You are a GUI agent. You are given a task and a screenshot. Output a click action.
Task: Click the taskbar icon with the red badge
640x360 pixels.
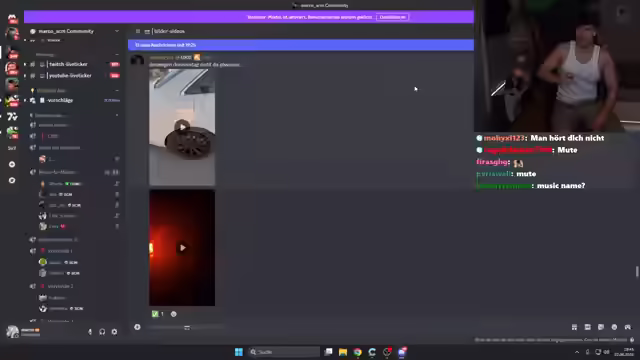point(387,352)
